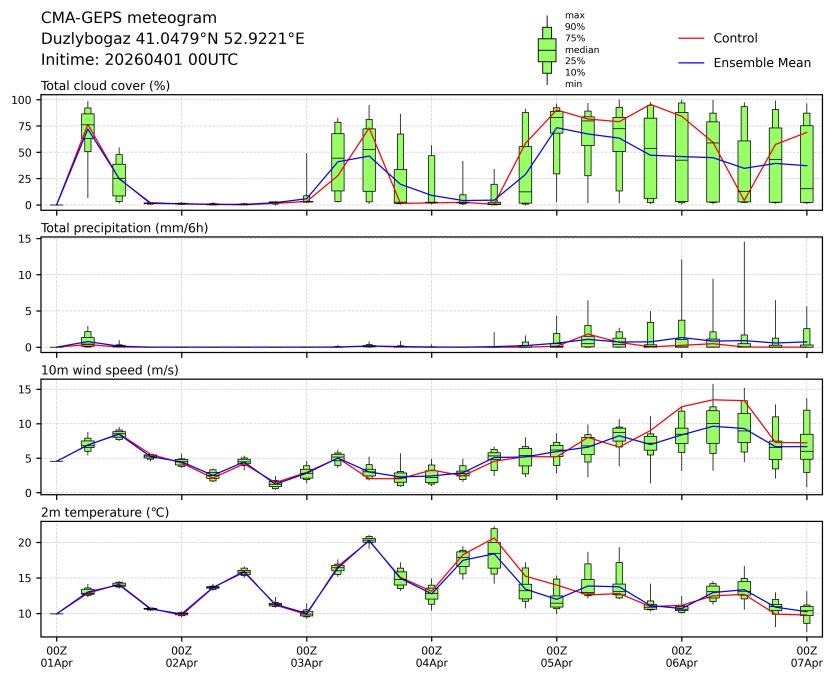Click the '90%' label in boxplot legend
The image size is (834, 680).
coord(575,27)
